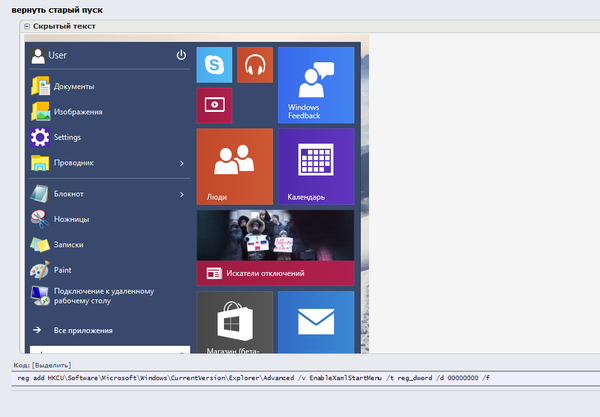Open the Skype tile
Viewport: 600px width, 417px height.
(x=214, y=65)
